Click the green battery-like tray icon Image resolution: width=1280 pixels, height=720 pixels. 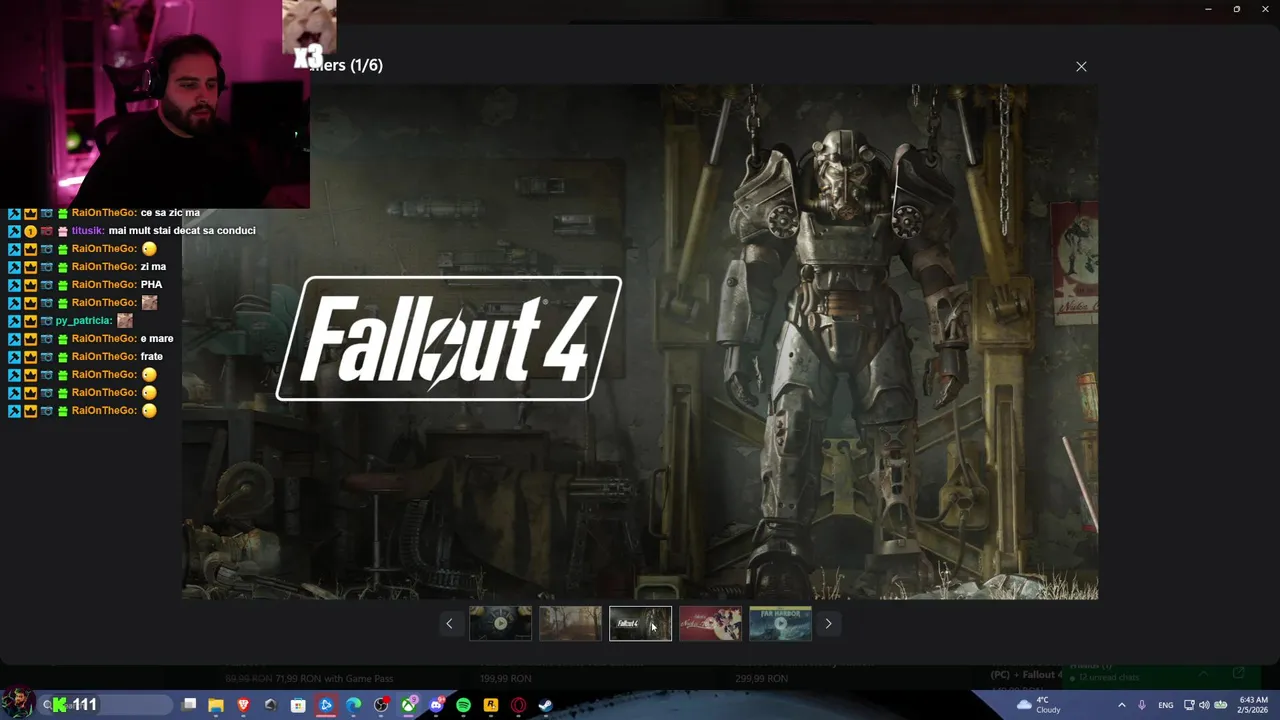(1221, 705)
